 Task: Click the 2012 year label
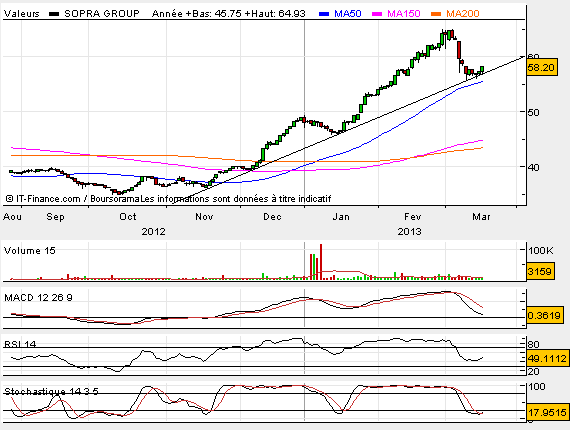click(x=153, y=232)
